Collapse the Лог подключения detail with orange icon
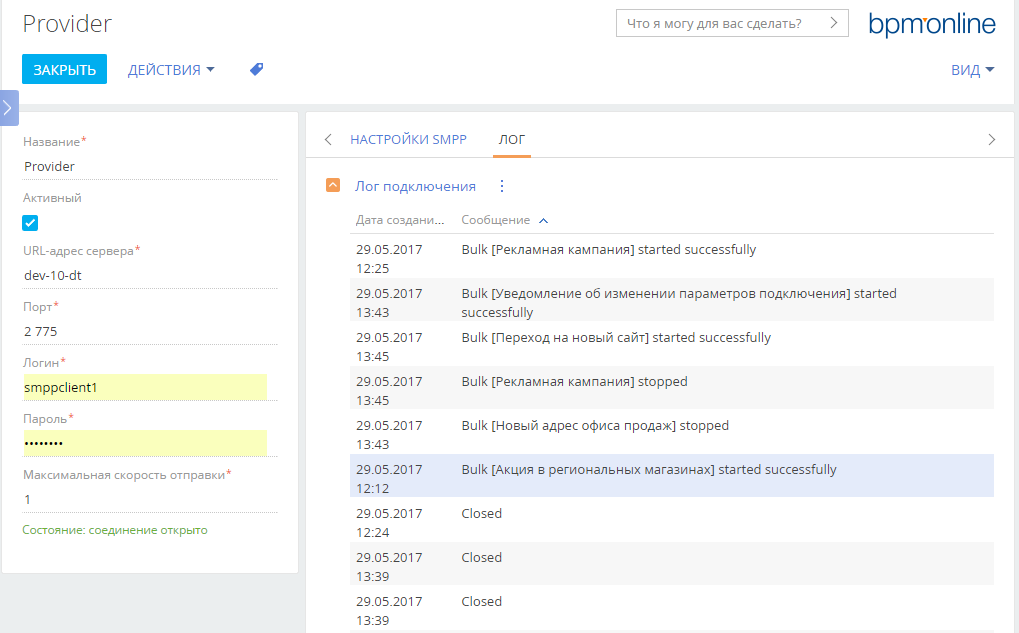1019x633 pixels. (x=333, y=185)
